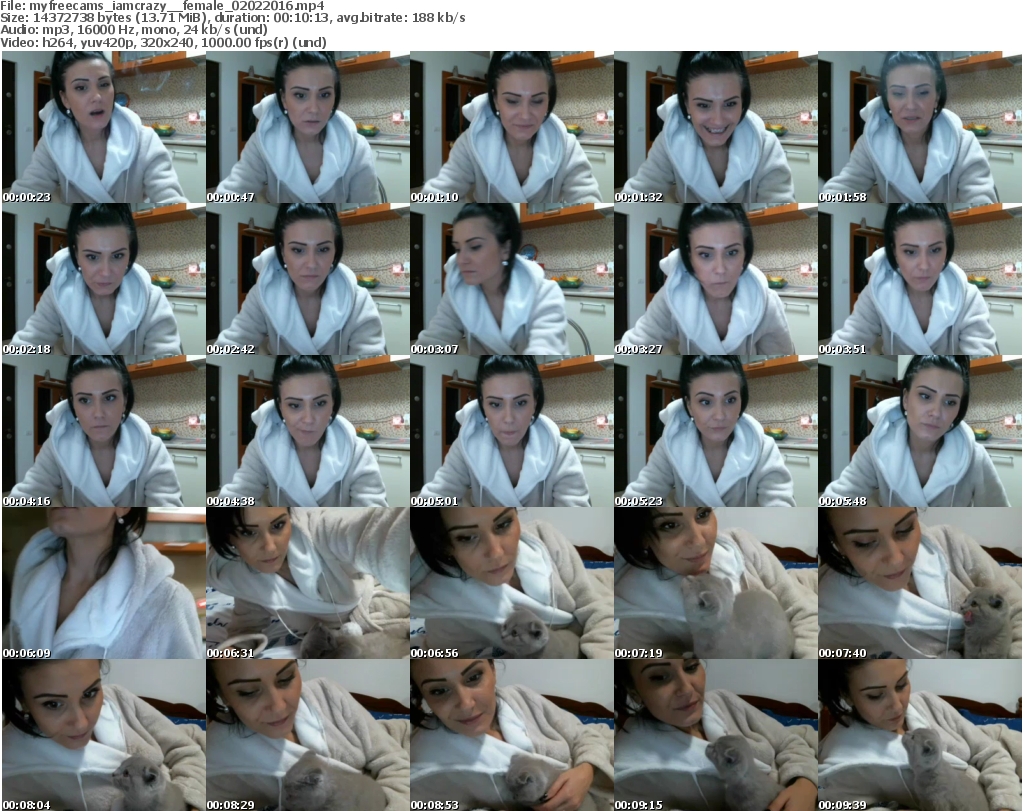Select the thumbnail timestamped 00:06:31
This screenshot has height=811, width=1024.
[x=308, y=583]
